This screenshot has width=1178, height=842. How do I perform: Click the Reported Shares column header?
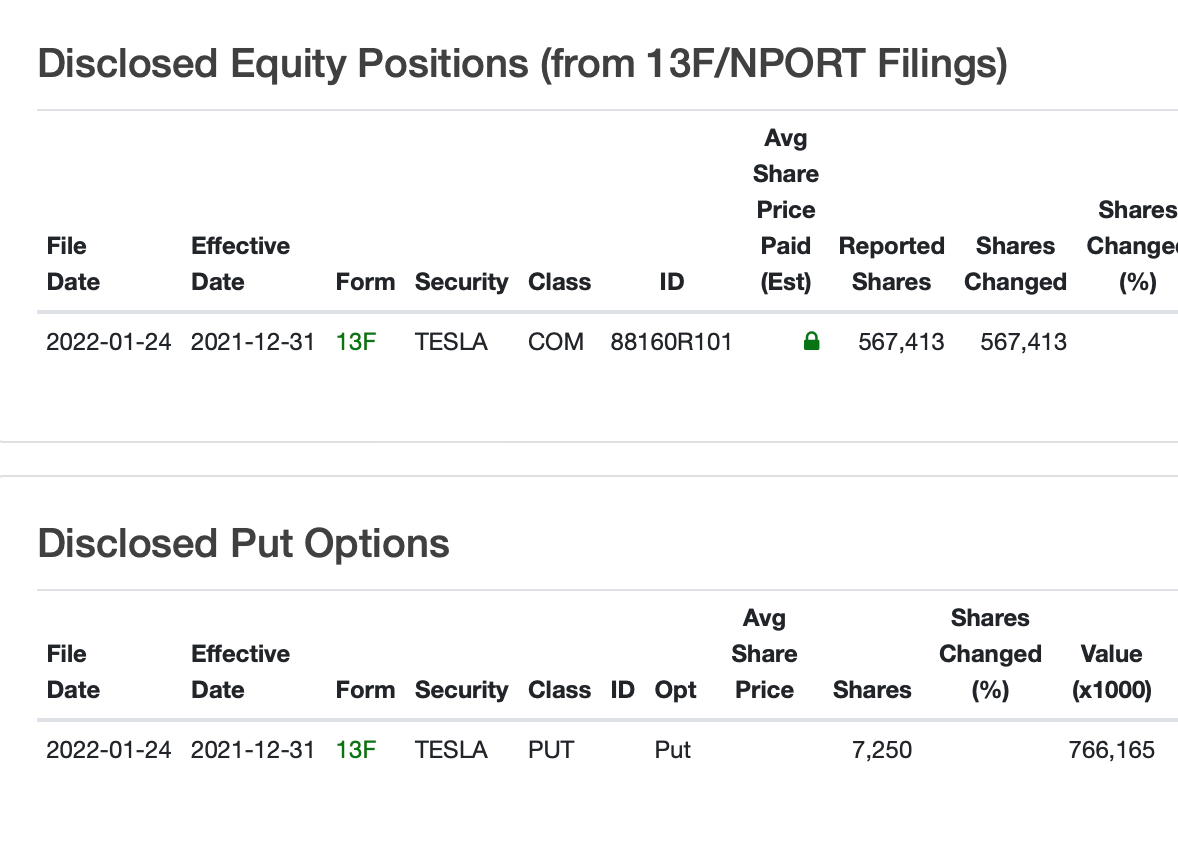891,264
